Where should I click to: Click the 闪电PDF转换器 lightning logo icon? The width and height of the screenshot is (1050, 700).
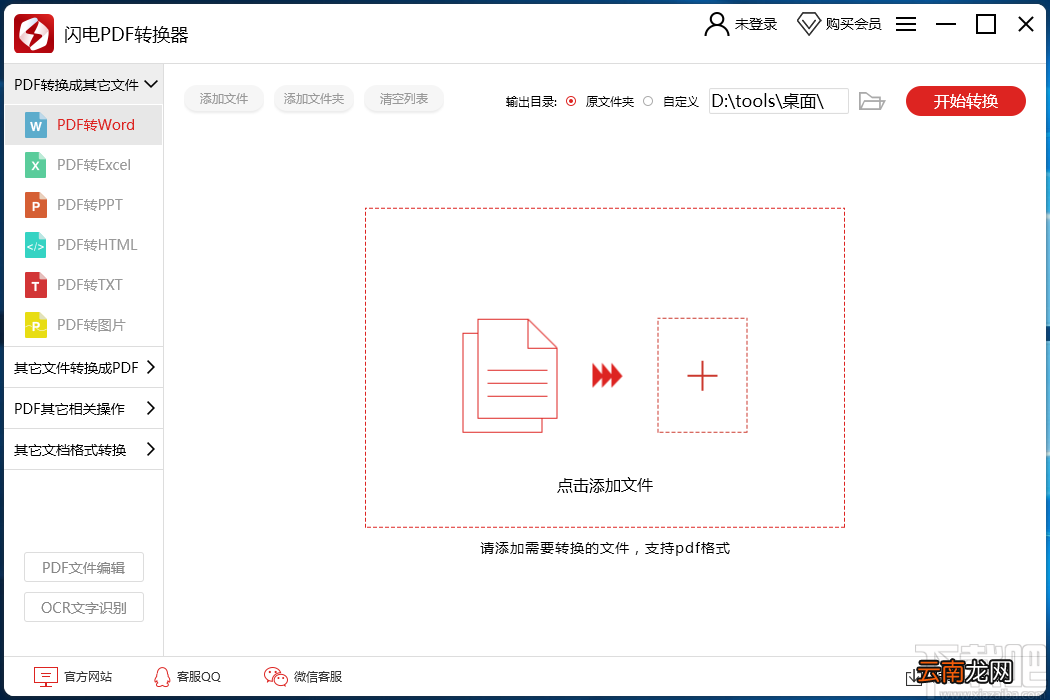pyautogui.click(x=33, y=33)
